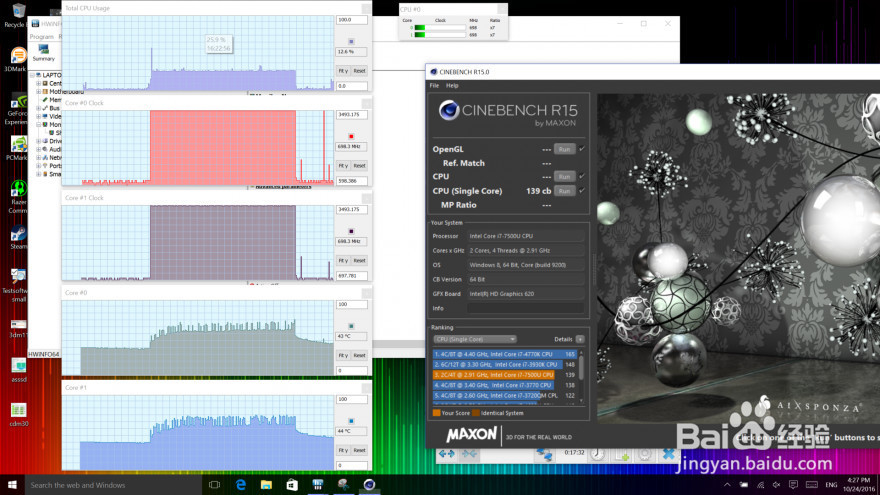This screenshot has width=880, height=495.
Task: Click the volume icon in system tray
Action: click(776, 484)
